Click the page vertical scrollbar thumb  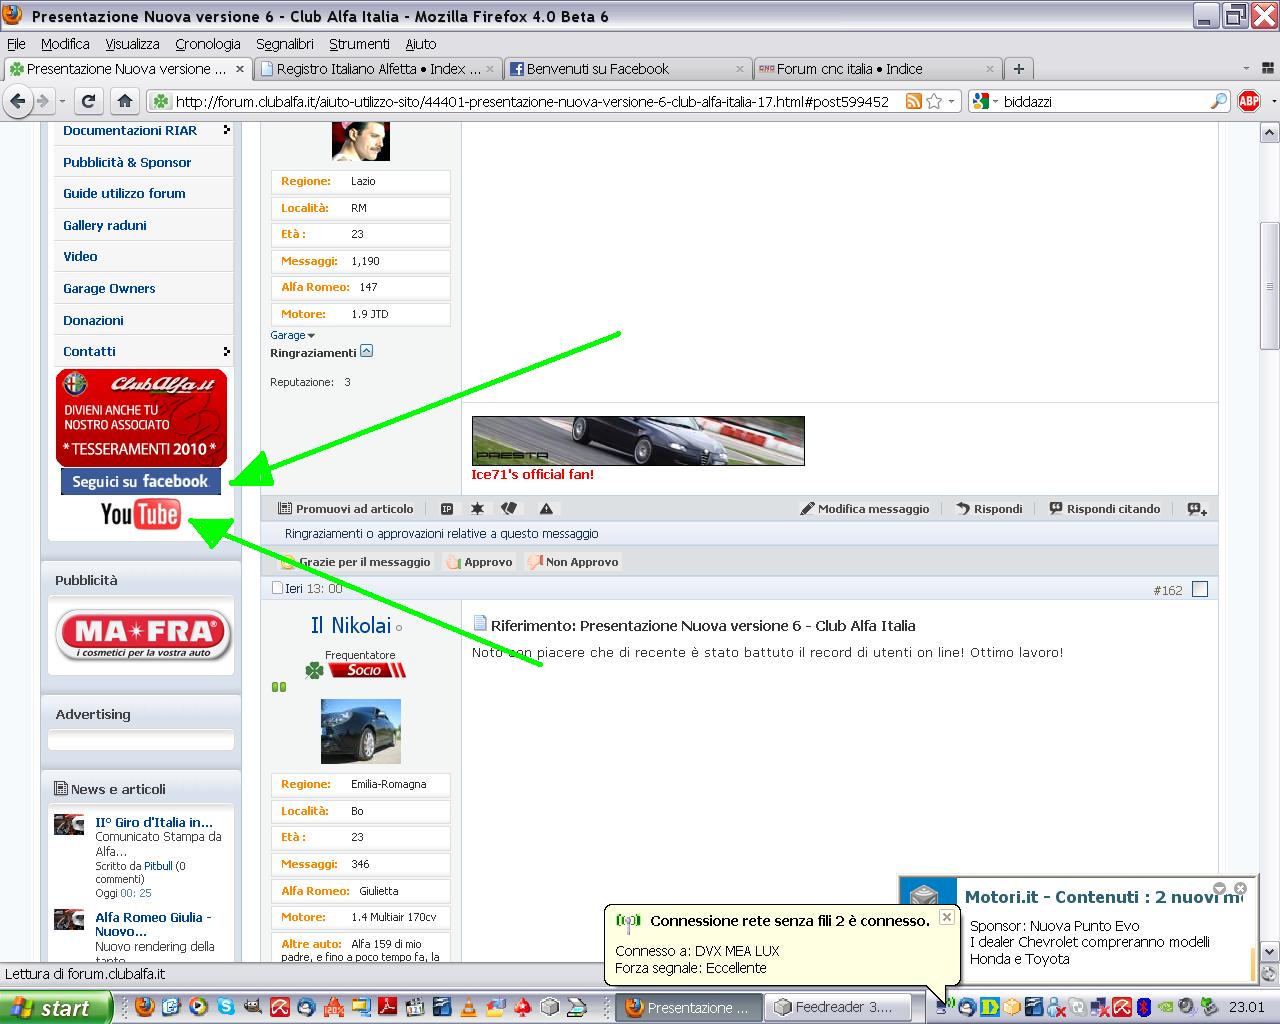[1269, 285]
